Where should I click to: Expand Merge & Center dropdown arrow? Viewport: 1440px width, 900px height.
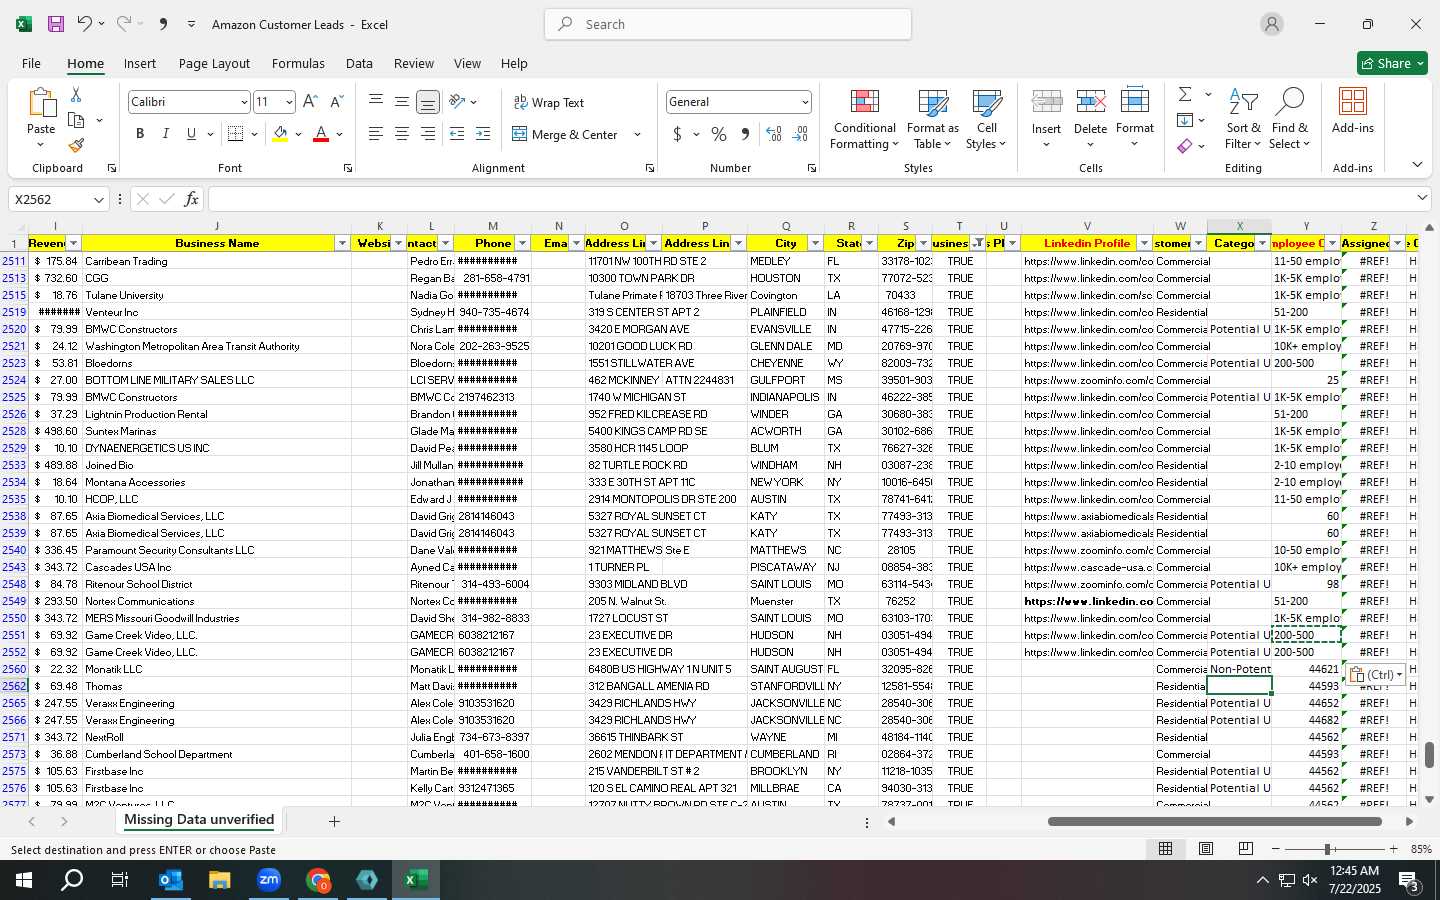point(637,134)
